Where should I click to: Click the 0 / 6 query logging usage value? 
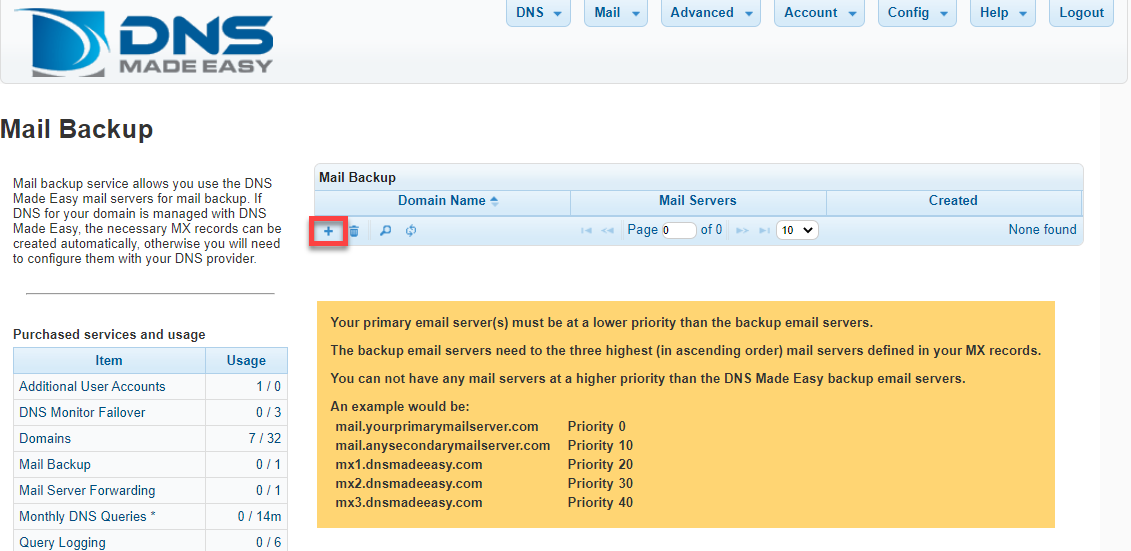click(268, 542)
